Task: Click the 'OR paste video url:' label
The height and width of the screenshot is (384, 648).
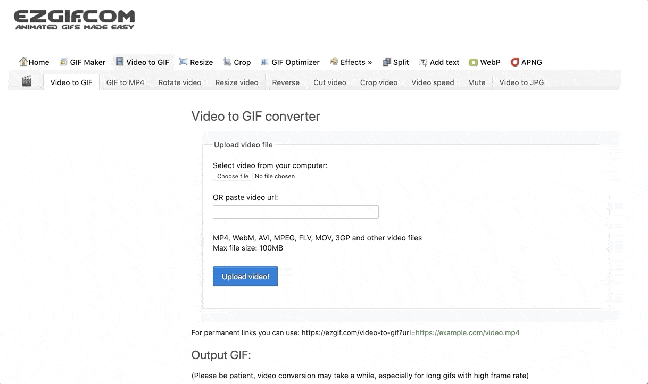Action: (x=245, y=198)
